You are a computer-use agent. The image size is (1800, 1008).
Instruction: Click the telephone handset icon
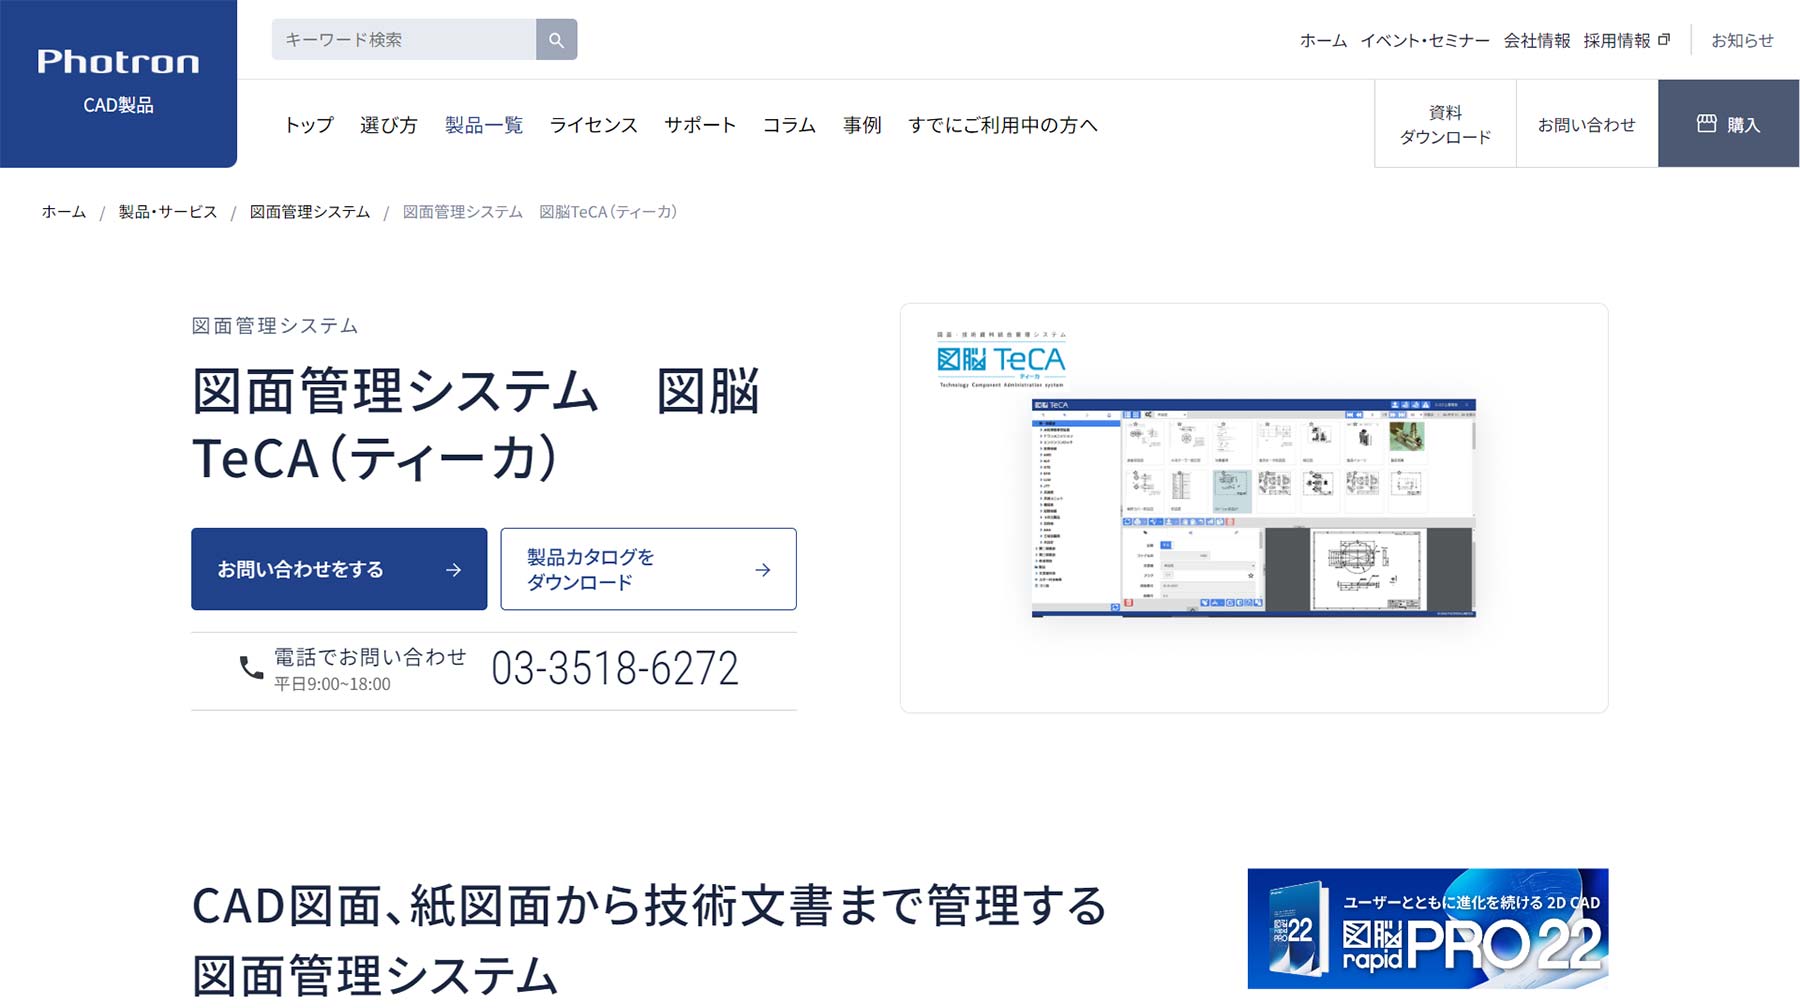tap(251, 668)
